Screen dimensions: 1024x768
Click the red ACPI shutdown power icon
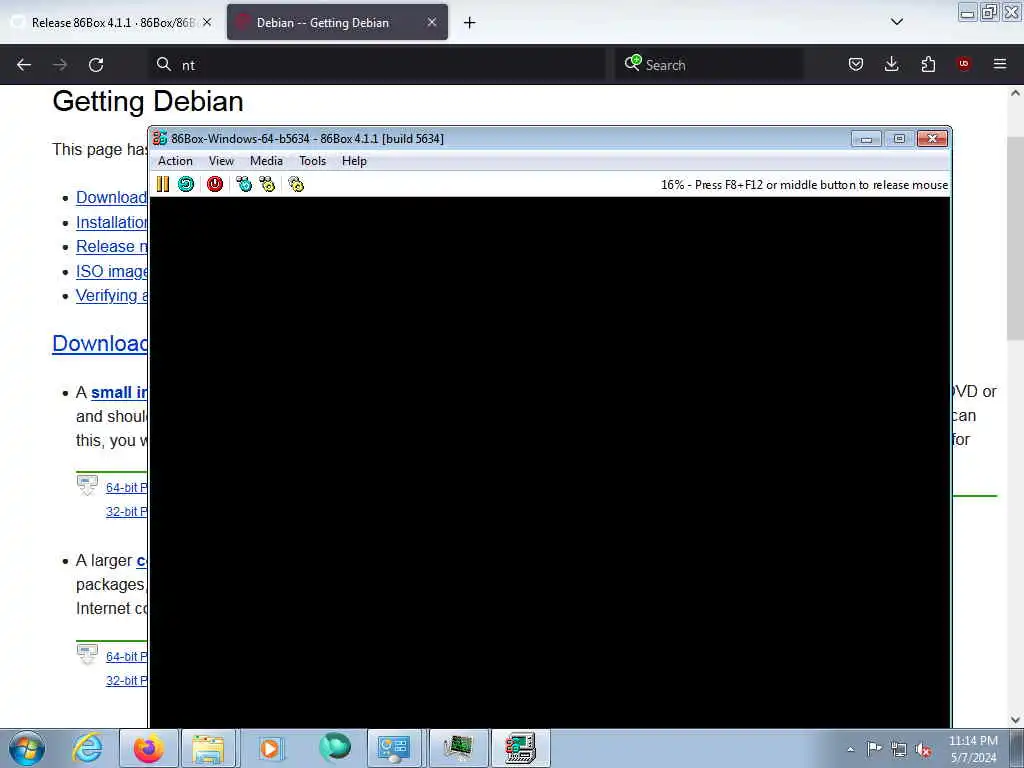tap(215, 184)
